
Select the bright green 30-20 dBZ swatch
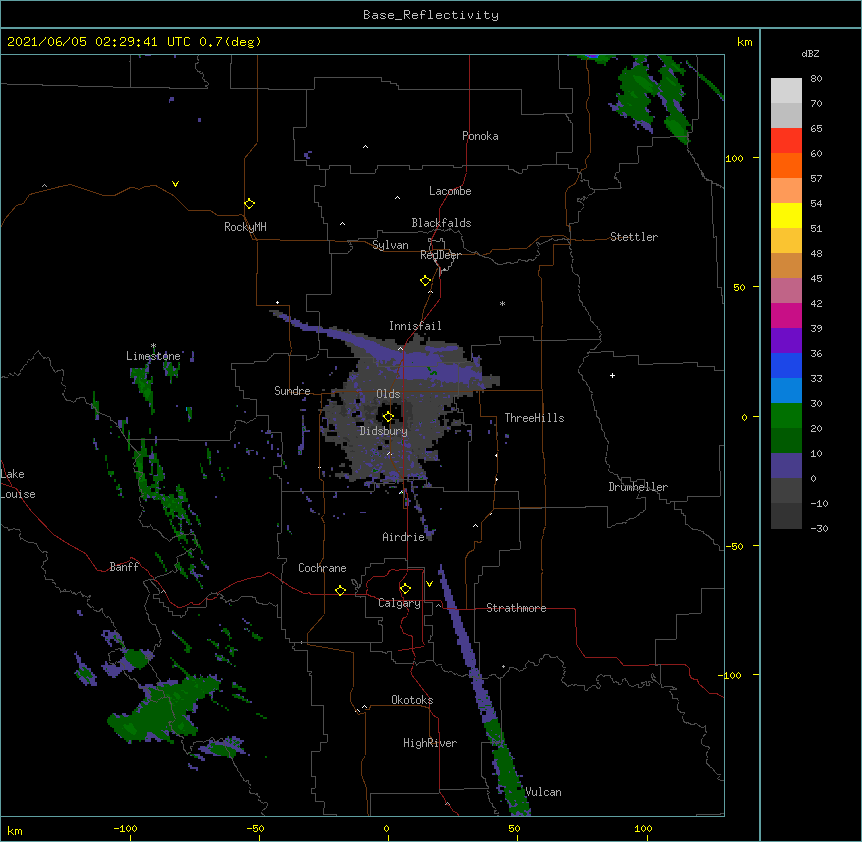[x=786, y=416]
